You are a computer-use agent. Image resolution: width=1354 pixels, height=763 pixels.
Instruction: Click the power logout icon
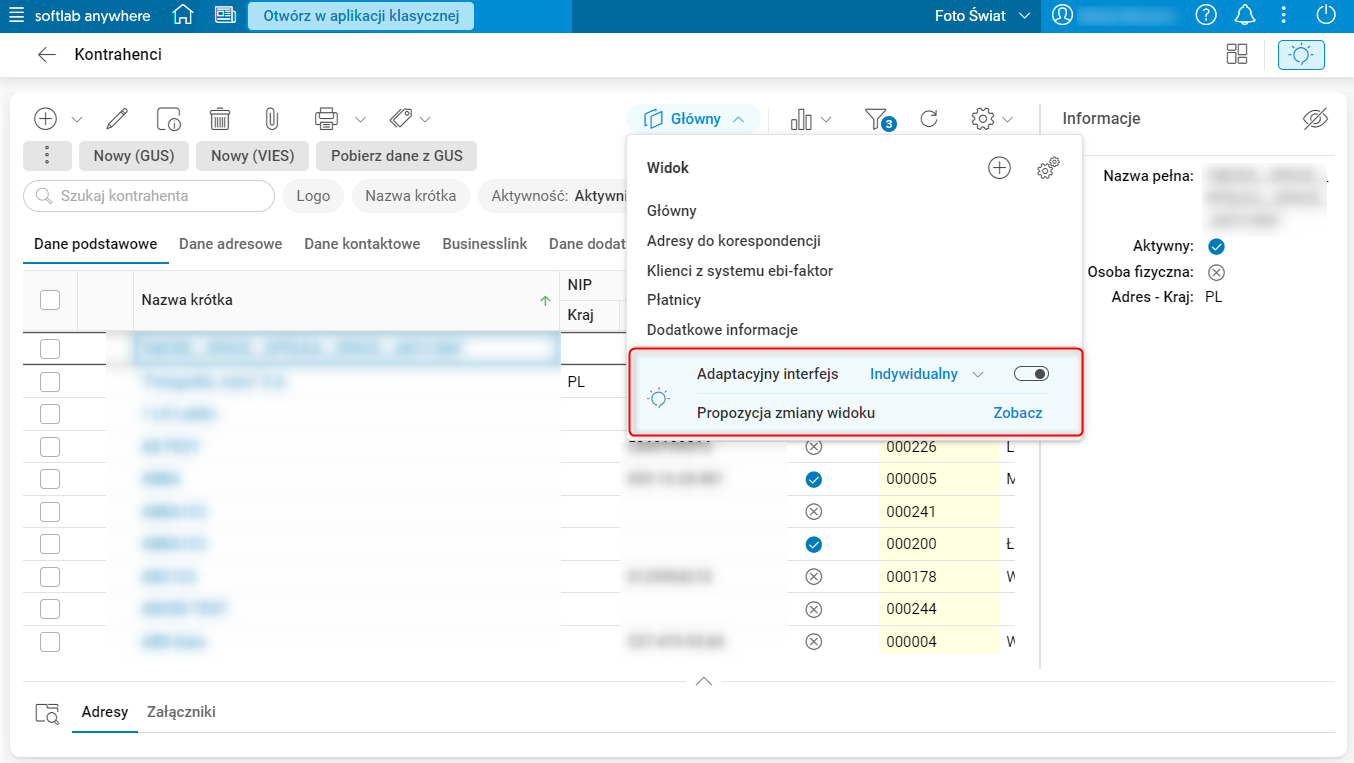1325,16
